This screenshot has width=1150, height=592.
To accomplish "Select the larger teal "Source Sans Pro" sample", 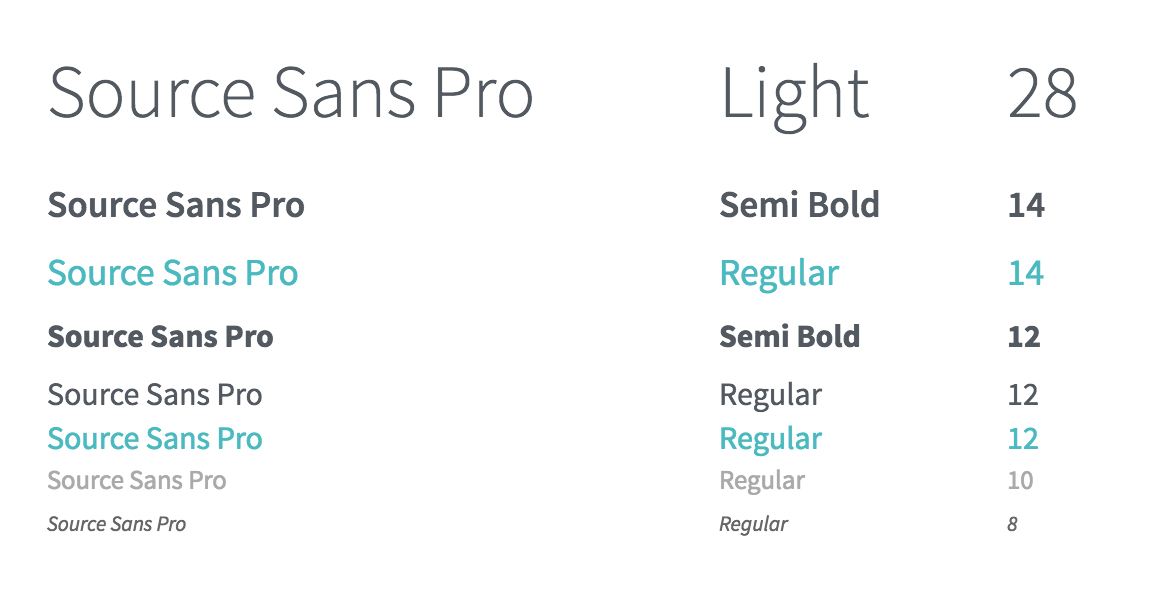I will click(173, 273).
